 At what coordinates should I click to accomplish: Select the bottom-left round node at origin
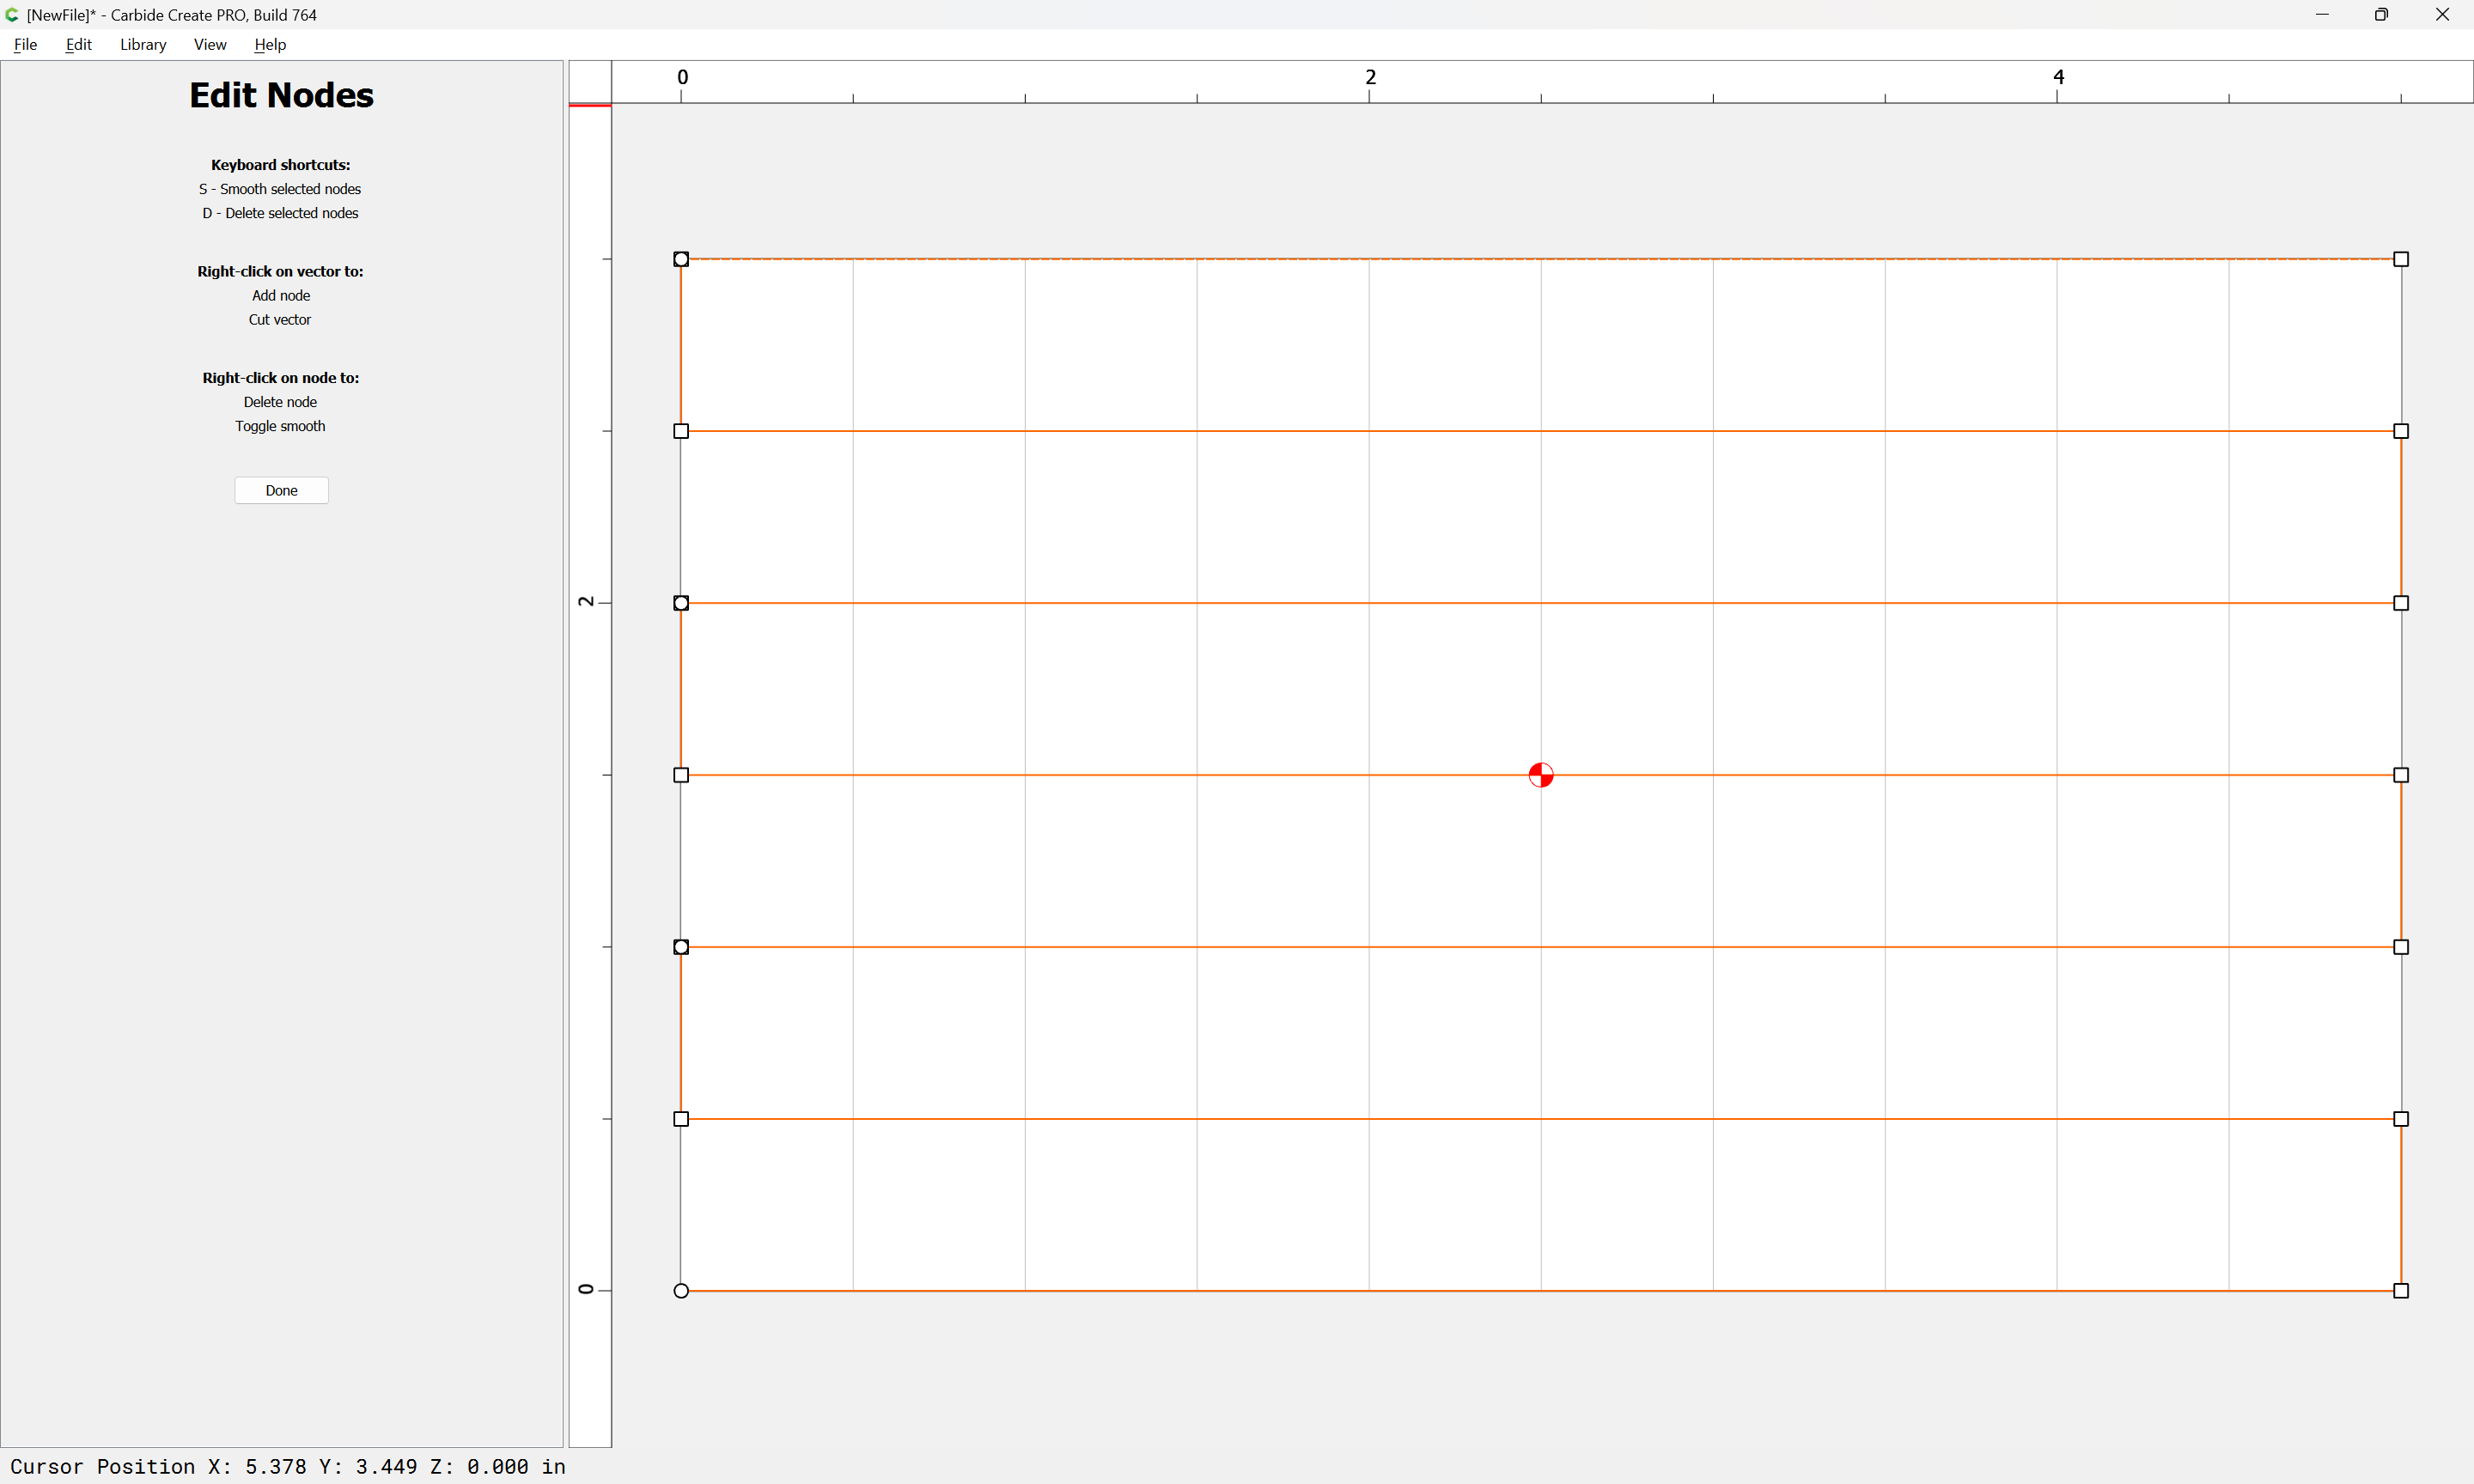(x=681, y=1291)
